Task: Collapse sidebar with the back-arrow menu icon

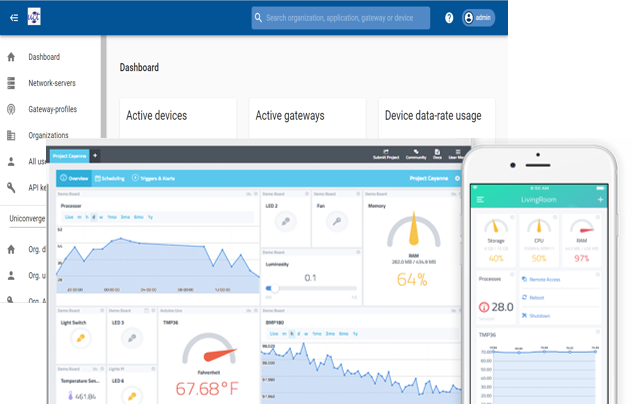Action: pyautogui.click(x=14, y=18)
